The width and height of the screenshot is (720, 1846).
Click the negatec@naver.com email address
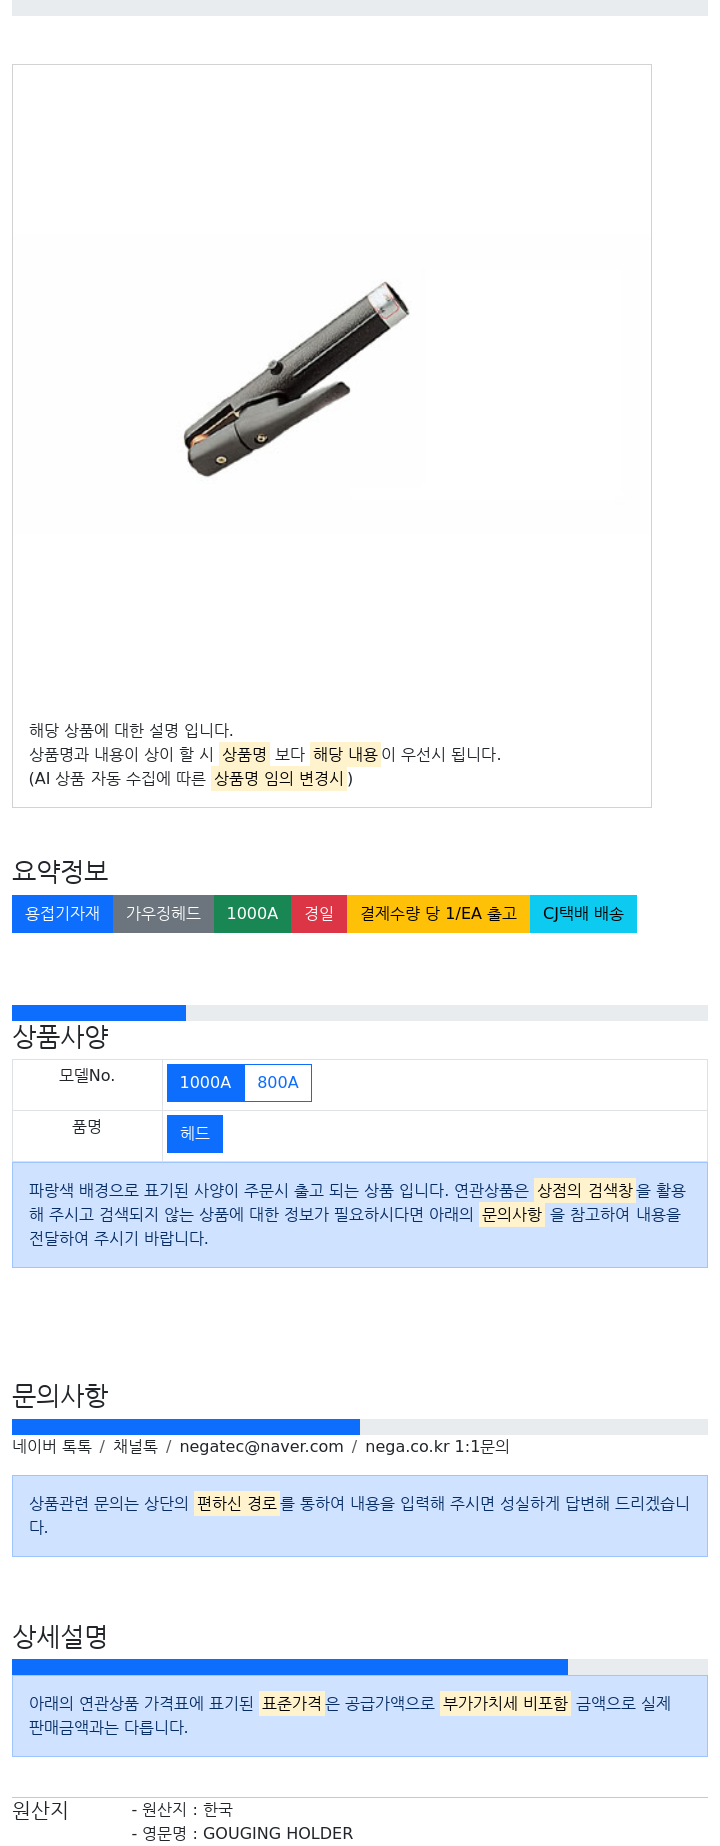[261, 1447]
